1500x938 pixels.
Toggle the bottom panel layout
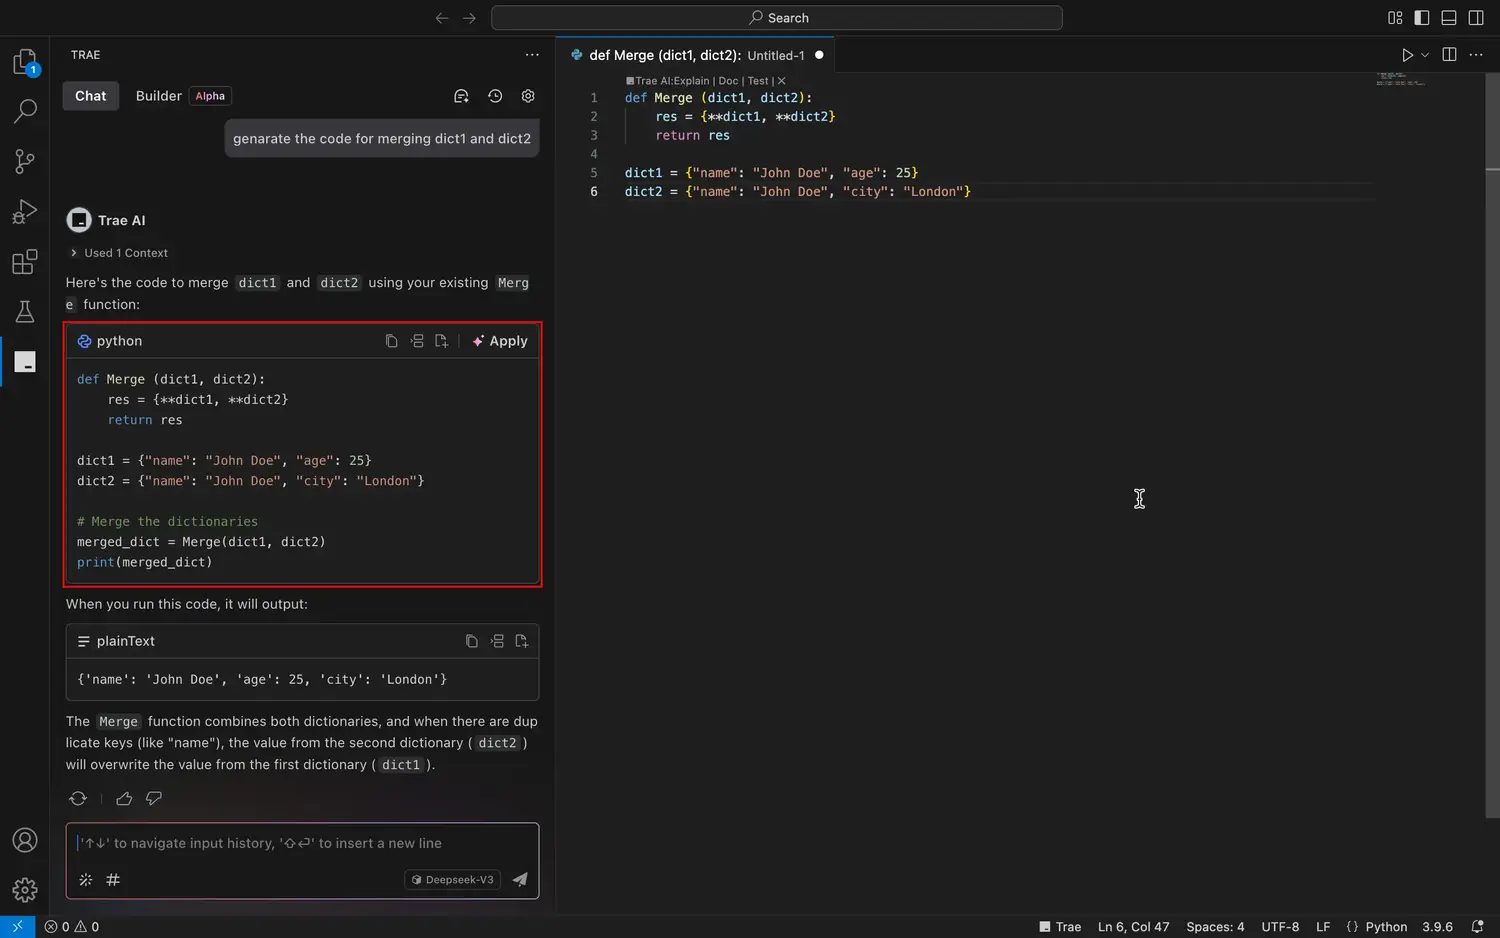(x=1449, y=18)
